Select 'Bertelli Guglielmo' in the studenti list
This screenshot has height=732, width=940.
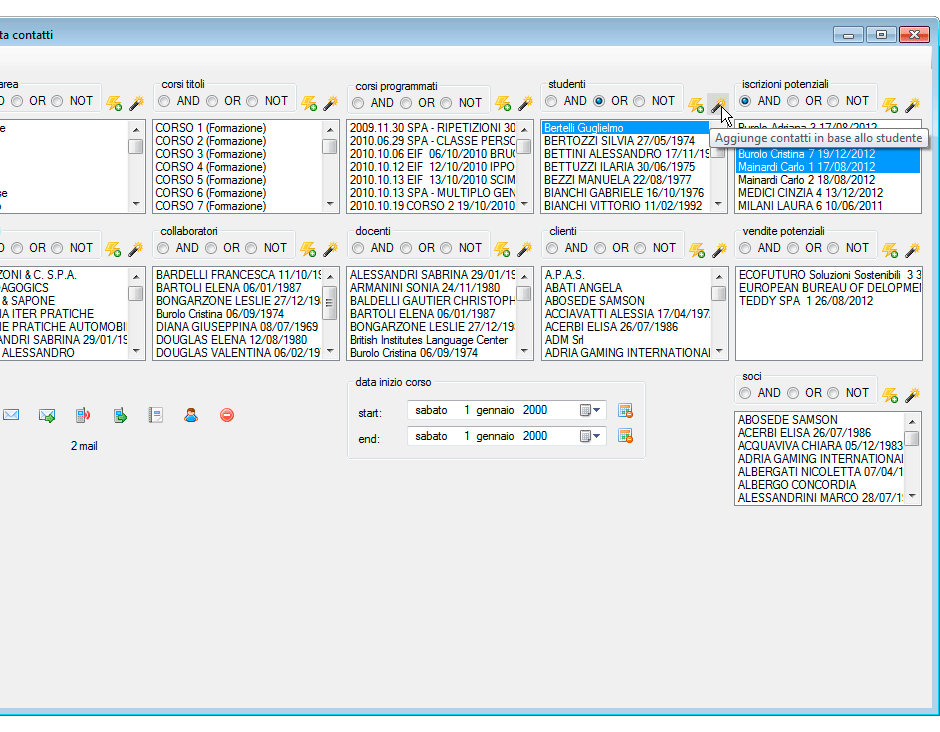pyautogui.click(x=626, y=128)
